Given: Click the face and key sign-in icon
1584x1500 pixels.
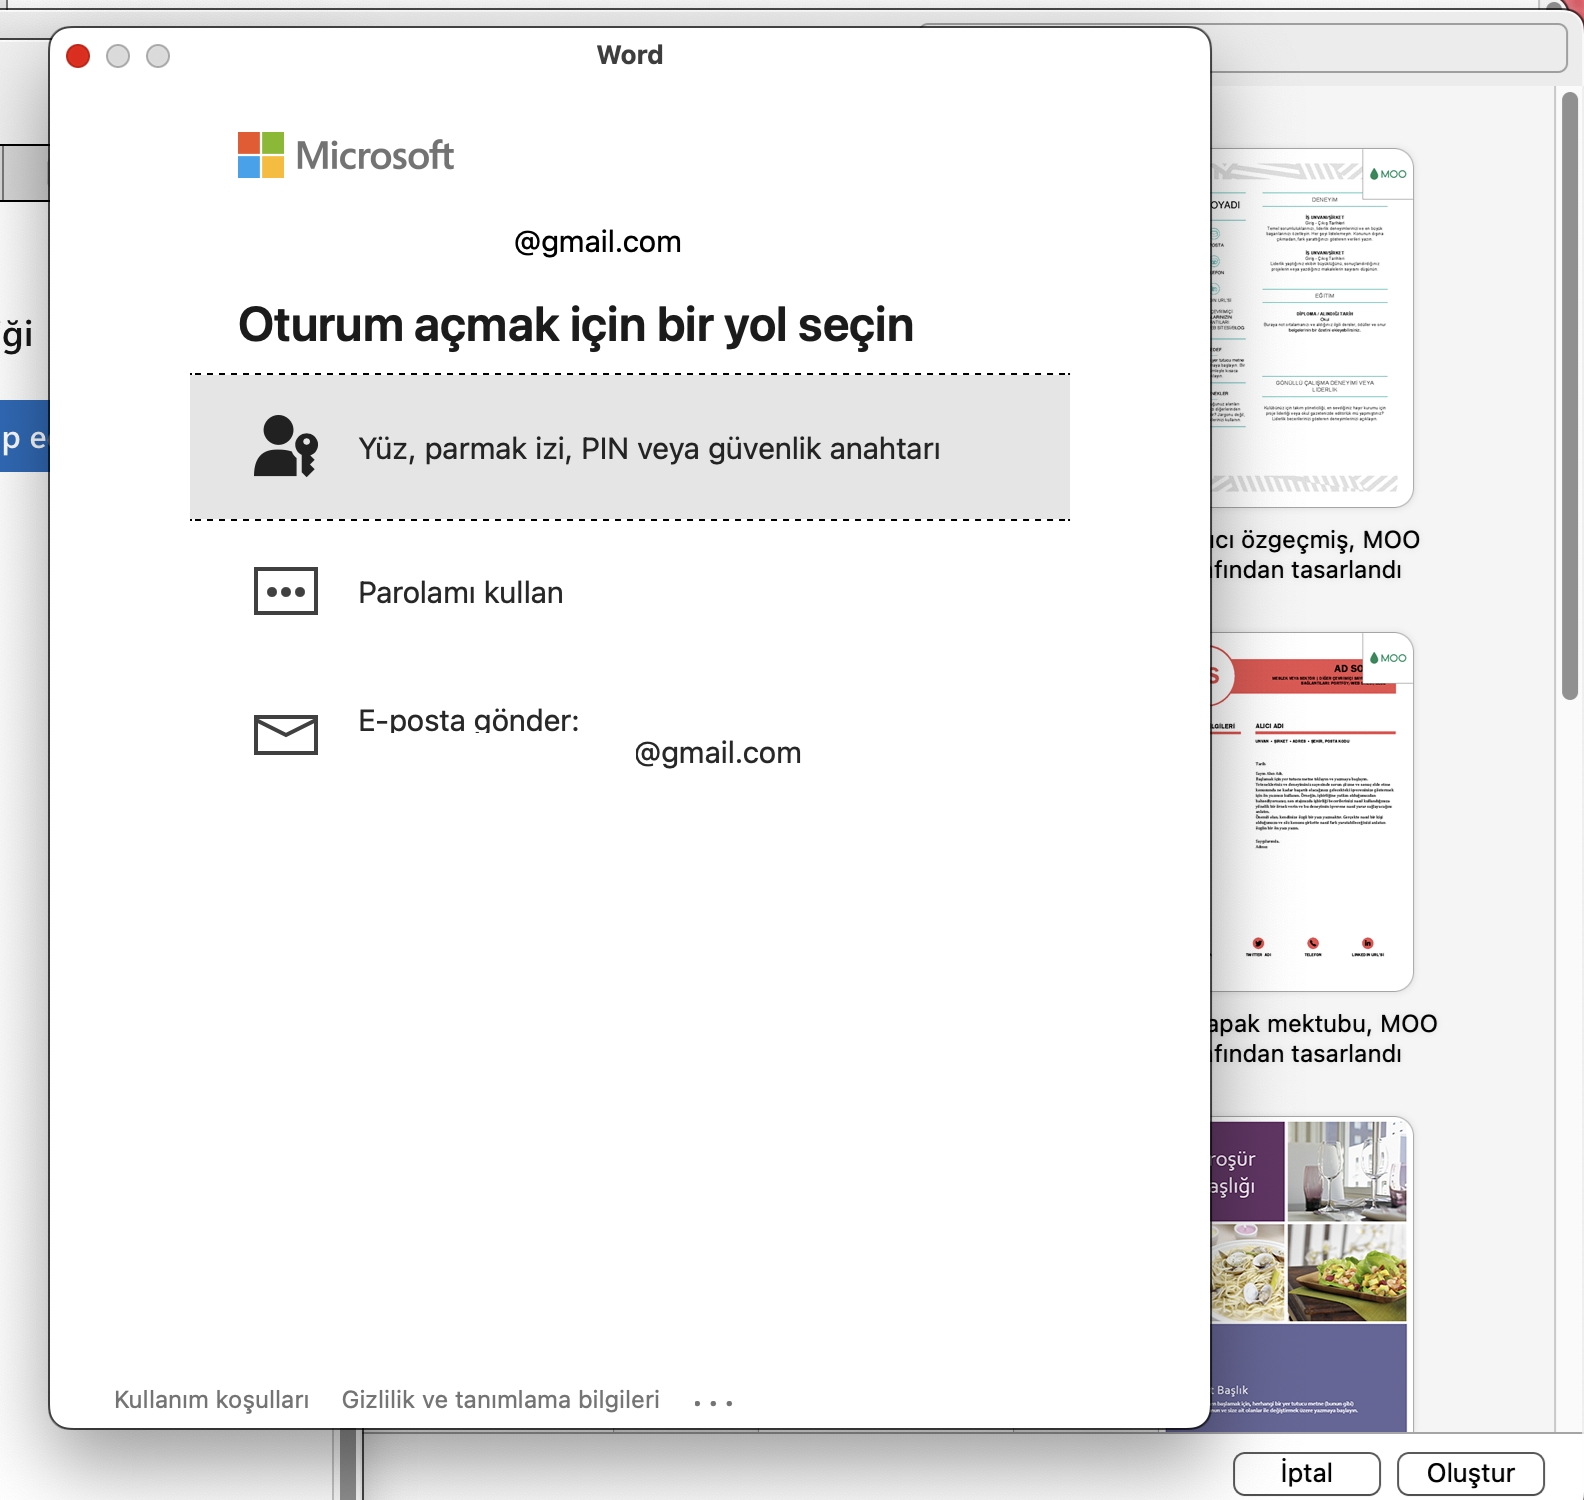Looking at the screenshot, I should tap(286, 446).
